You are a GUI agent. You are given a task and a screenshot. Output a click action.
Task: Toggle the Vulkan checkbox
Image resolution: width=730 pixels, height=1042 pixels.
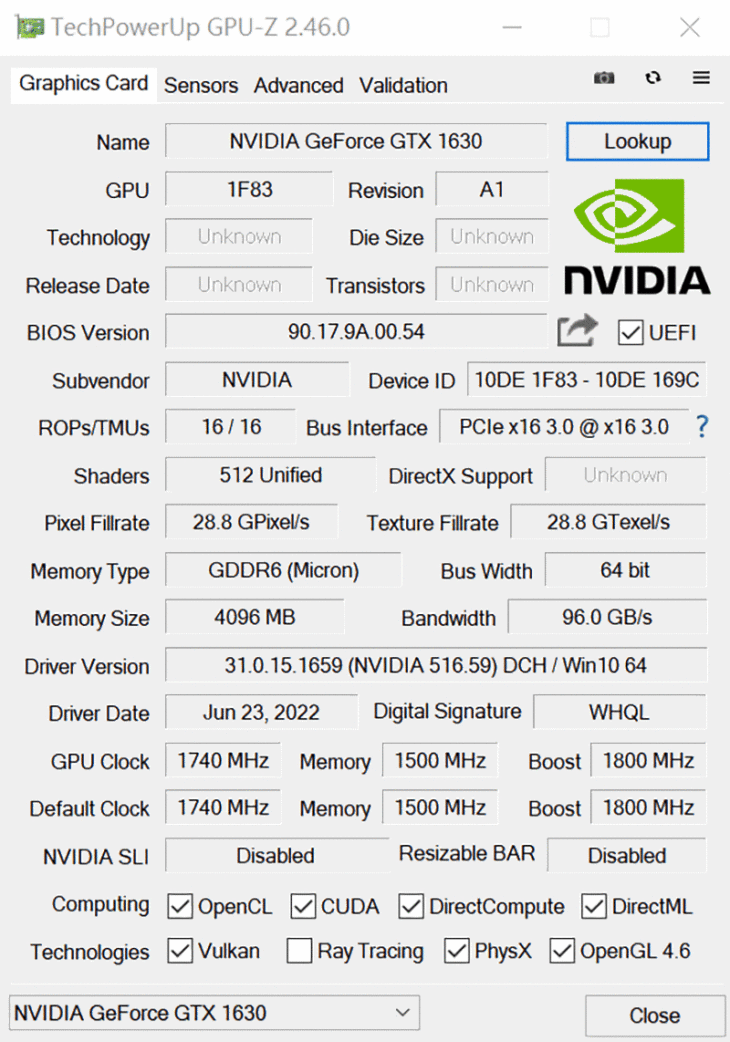pos(180,951)
